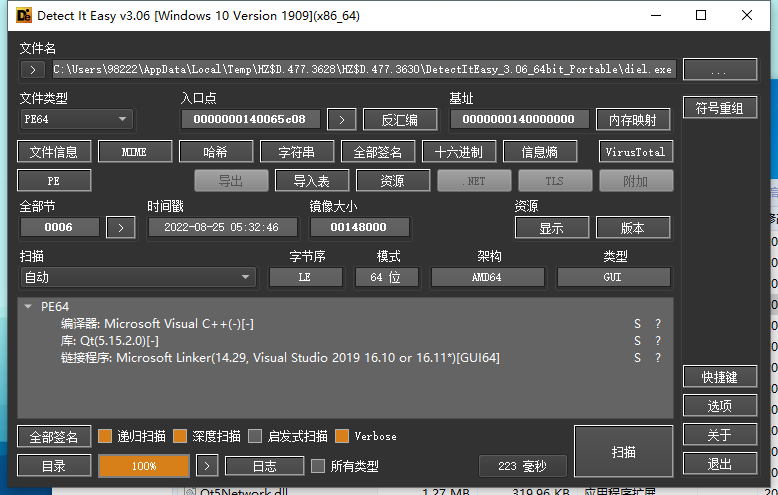Click the 基址 base address field
Viewport: 778px width, 495px height.
pos(519,120)
